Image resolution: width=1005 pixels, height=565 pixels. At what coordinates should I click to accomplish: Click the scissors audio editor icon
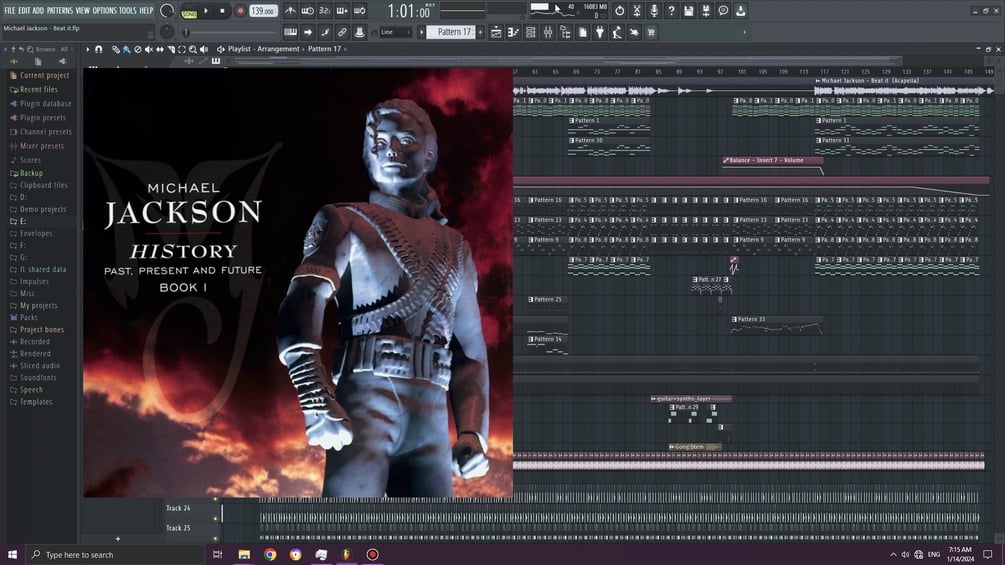click(x=636, y=11)
